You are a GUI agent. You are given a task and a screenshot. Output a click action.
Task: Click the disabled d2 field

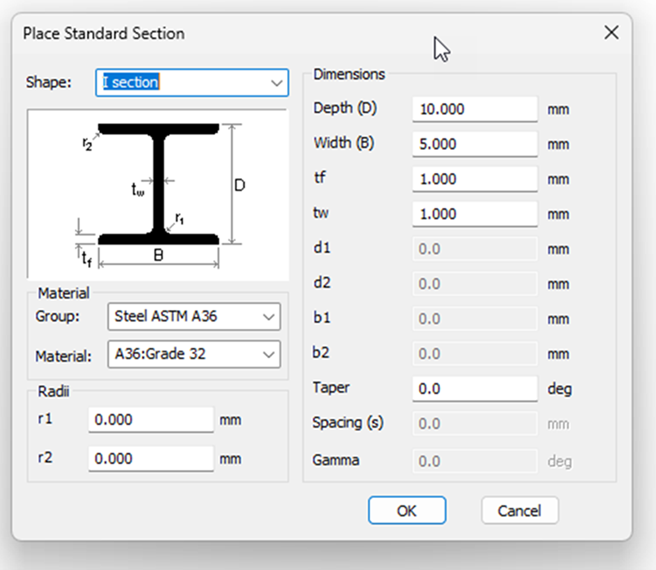point(475,284)
